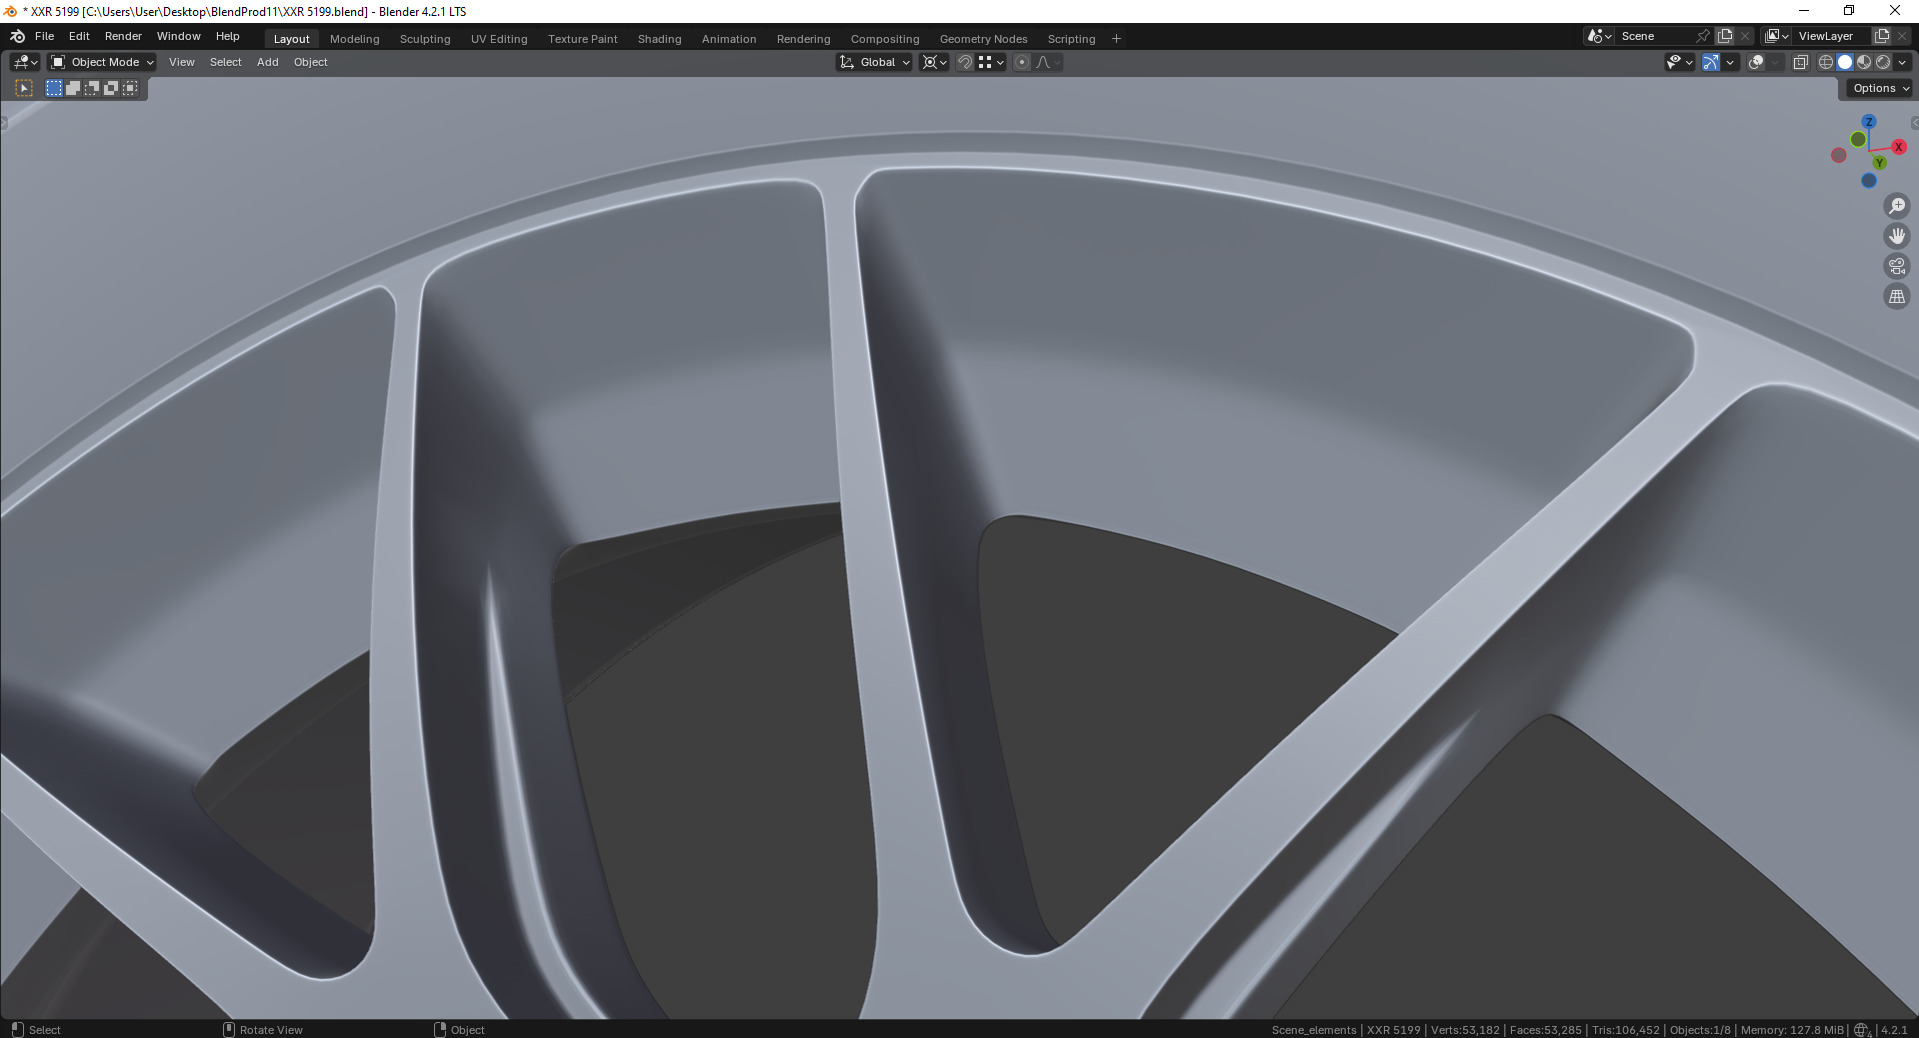Set selection mode to intersect selection
Screen dimensions: 1919x1038
pos(130,88)
